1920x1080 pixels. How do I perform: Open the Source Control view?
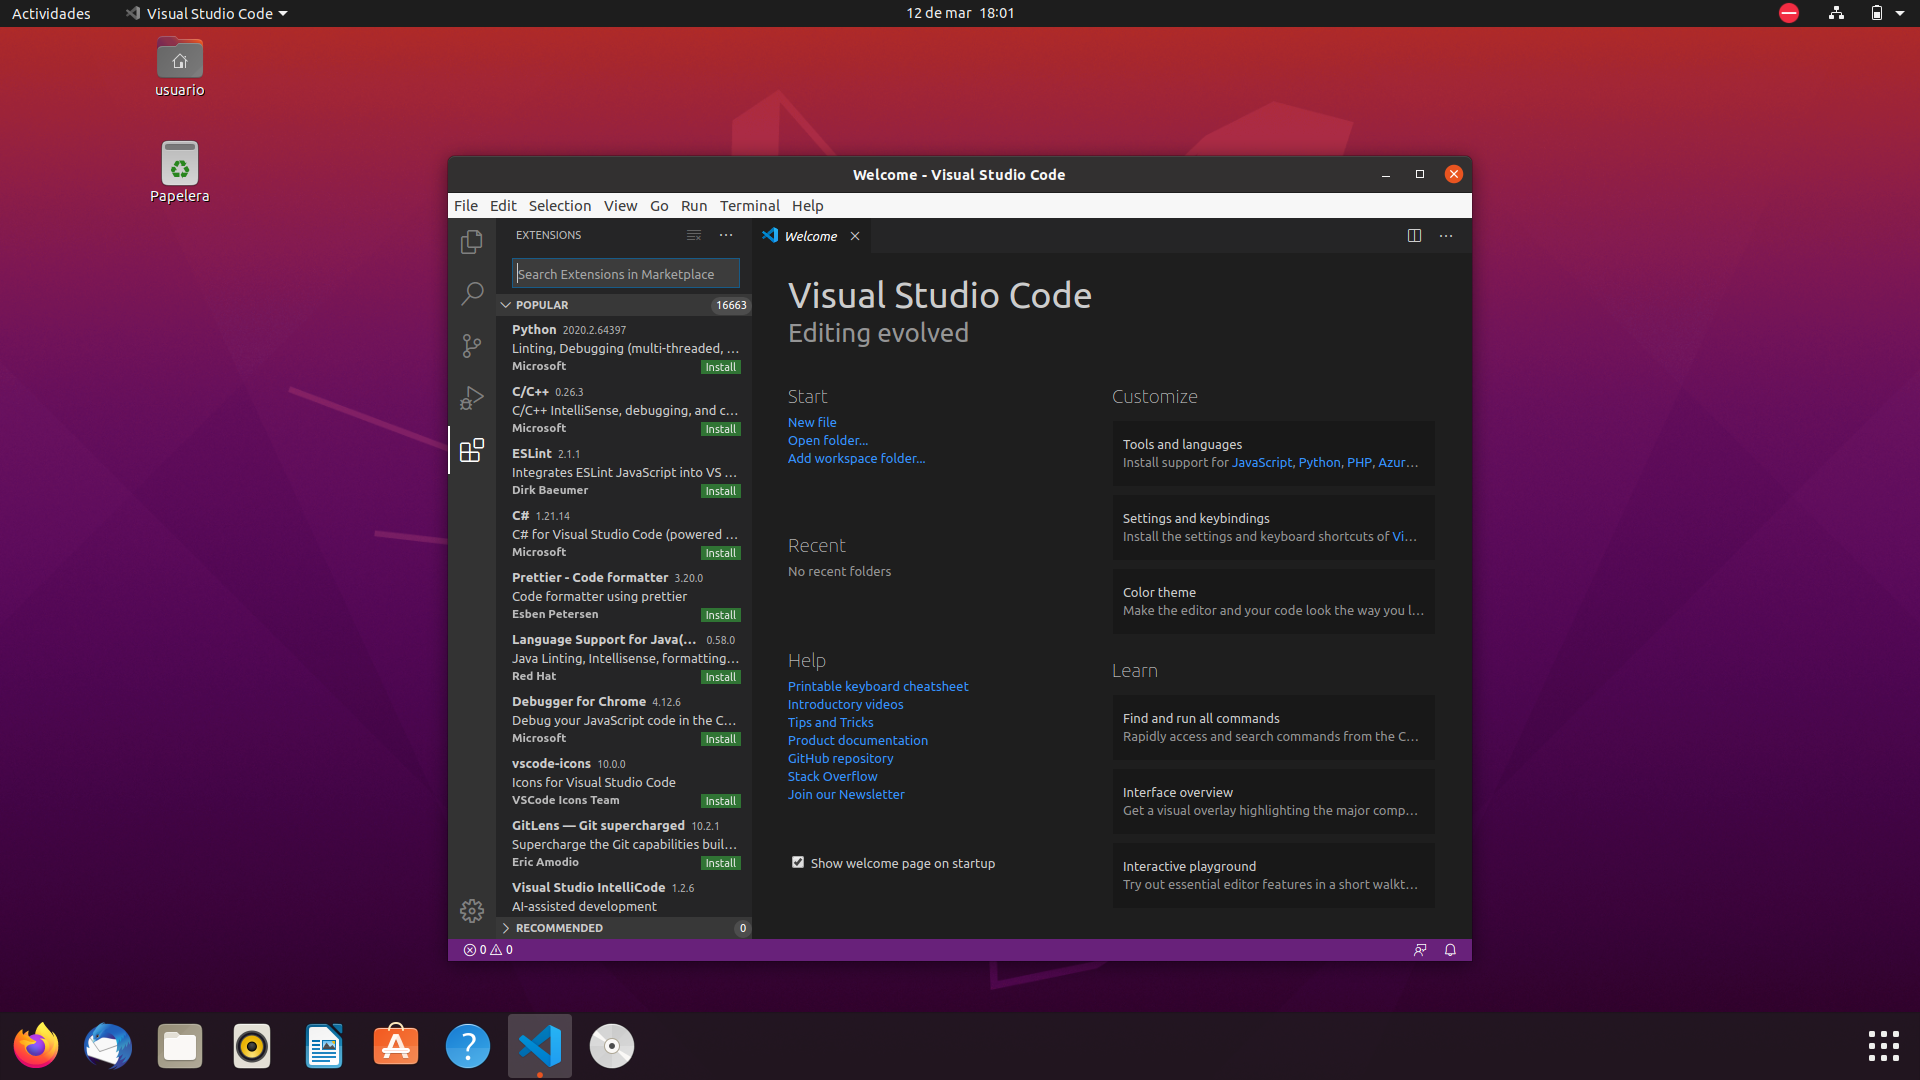click(472, 346)
